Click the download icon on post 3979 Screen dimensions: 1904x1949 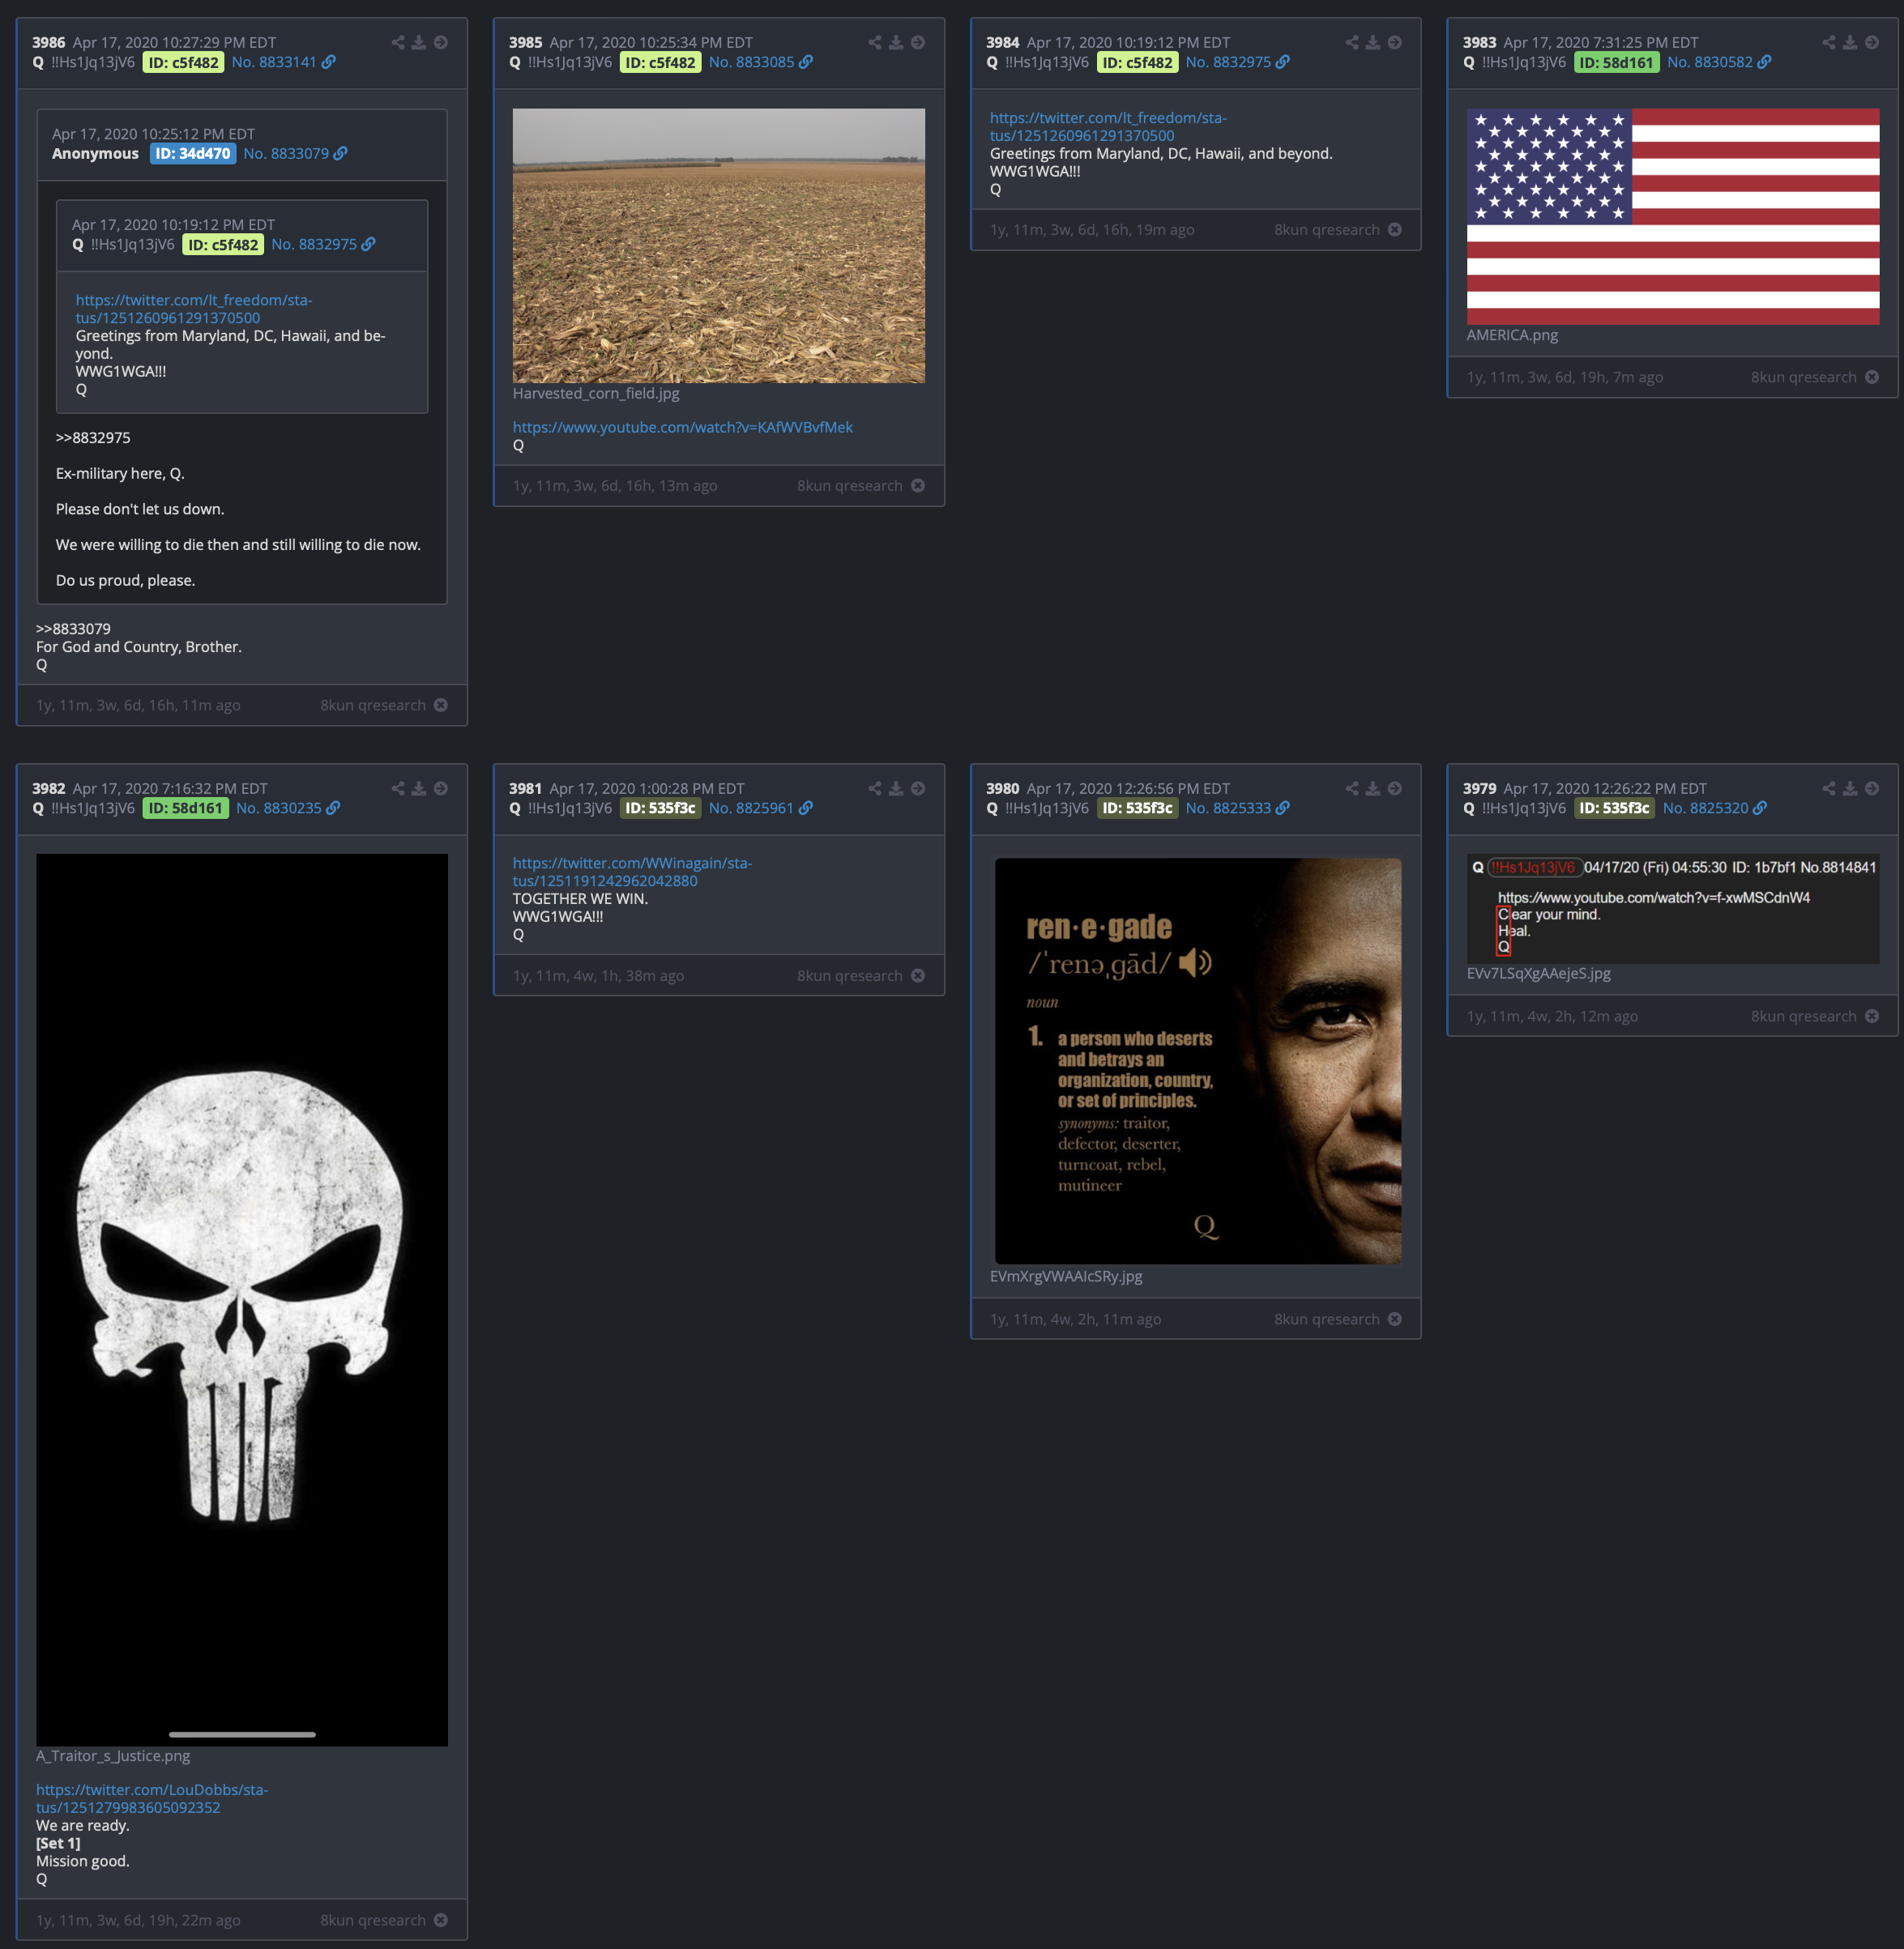1850,788
